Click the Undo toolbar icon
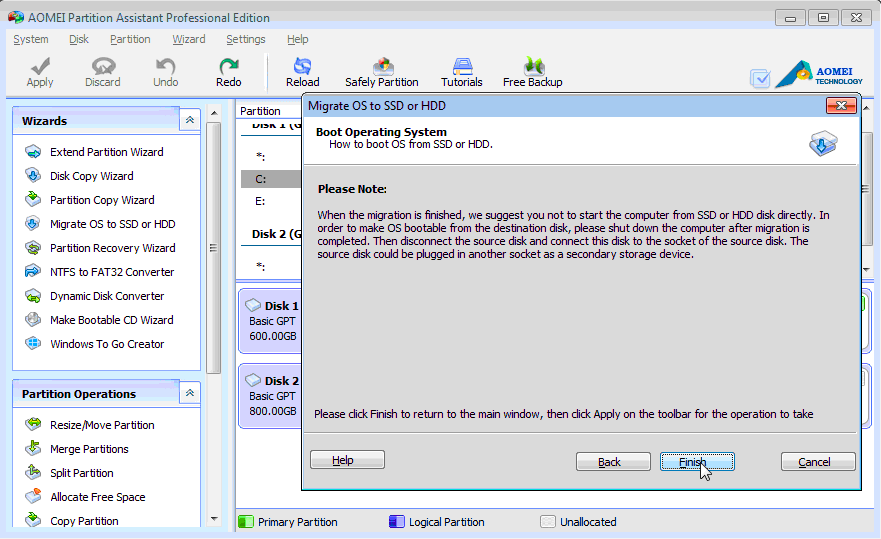 [x=166, y=73]
